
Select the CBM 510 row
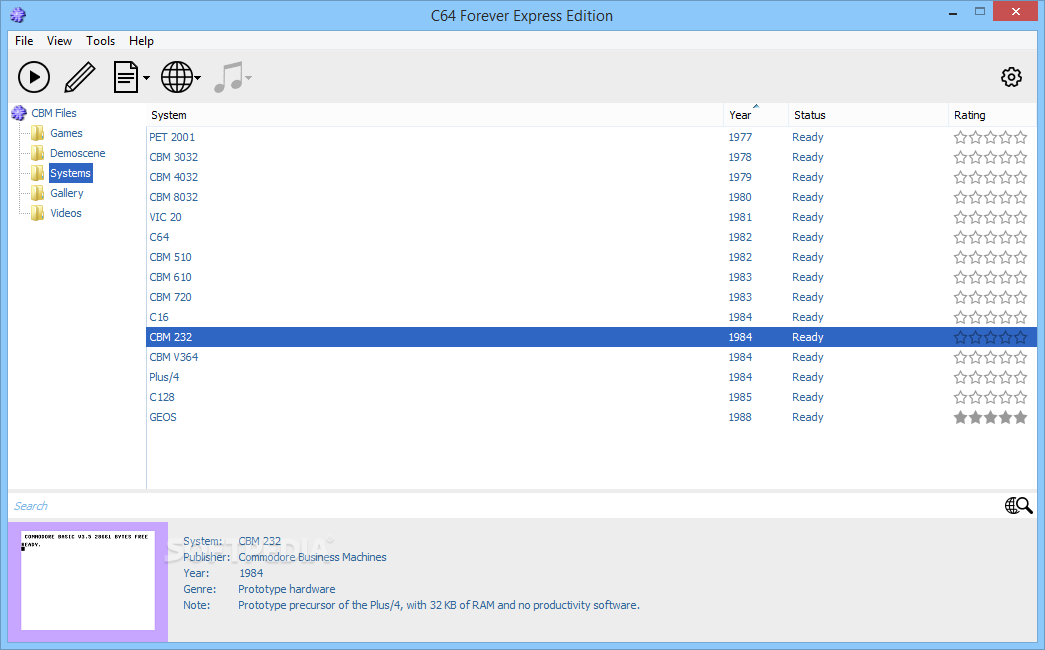click(x=591, y=257)
